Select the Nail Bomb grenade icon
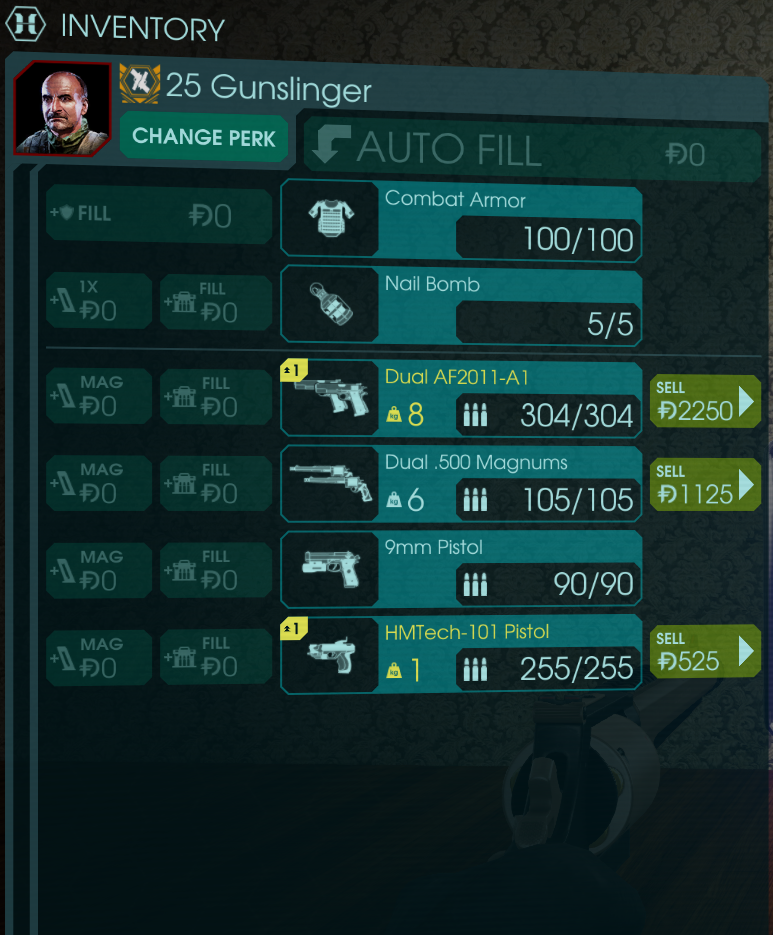This screenshot has height=935, width=773. click(x=331, y=304)
